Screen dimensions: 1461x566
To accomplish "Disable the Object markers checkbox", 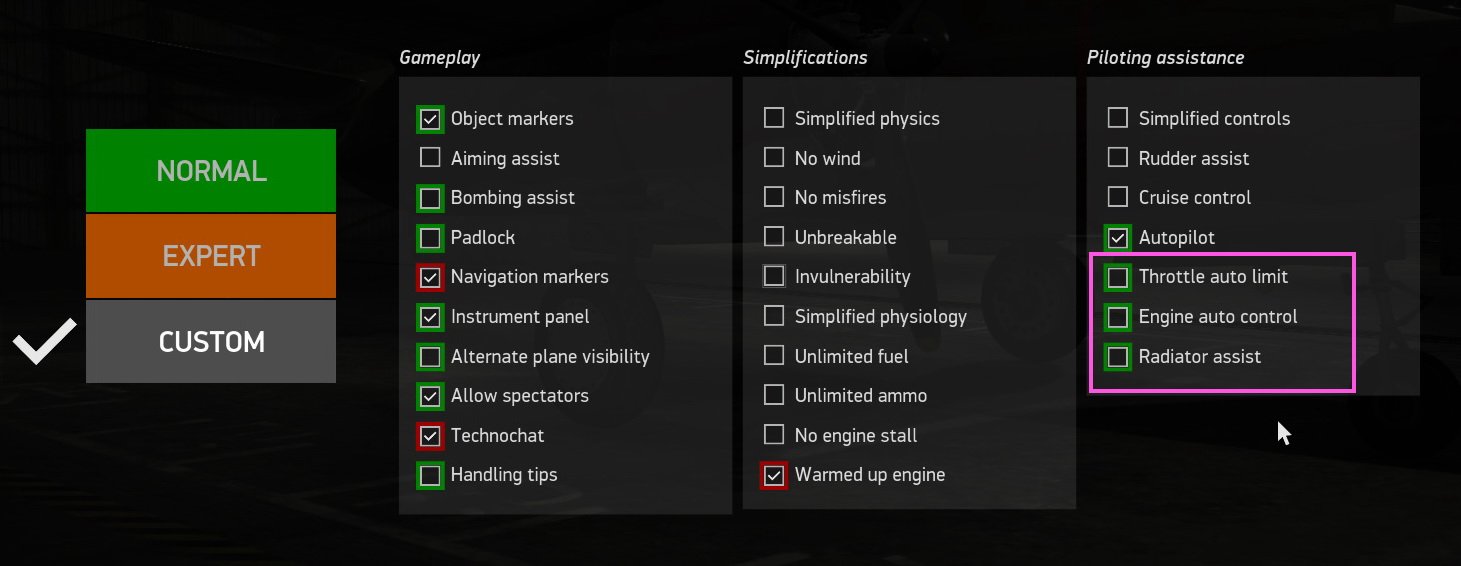I will pyautogui.click(x=430, y=119).
